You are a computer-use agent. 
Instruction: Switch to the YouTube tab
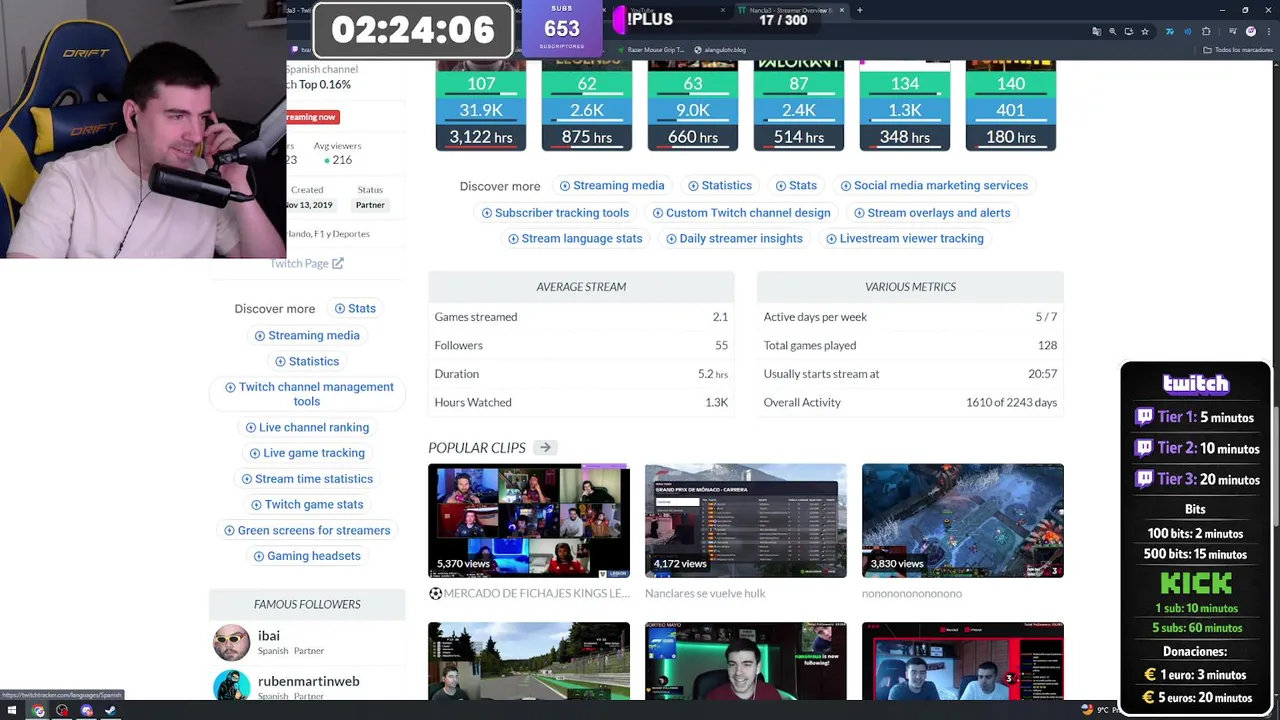point(670,10)
